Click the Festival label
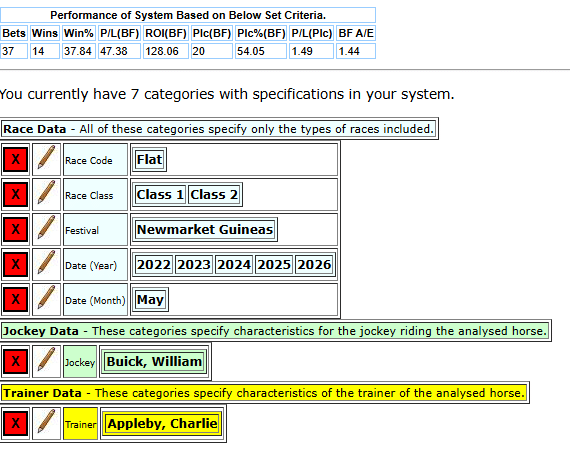The width and height of the screenshot is (570, 460). 96,230
